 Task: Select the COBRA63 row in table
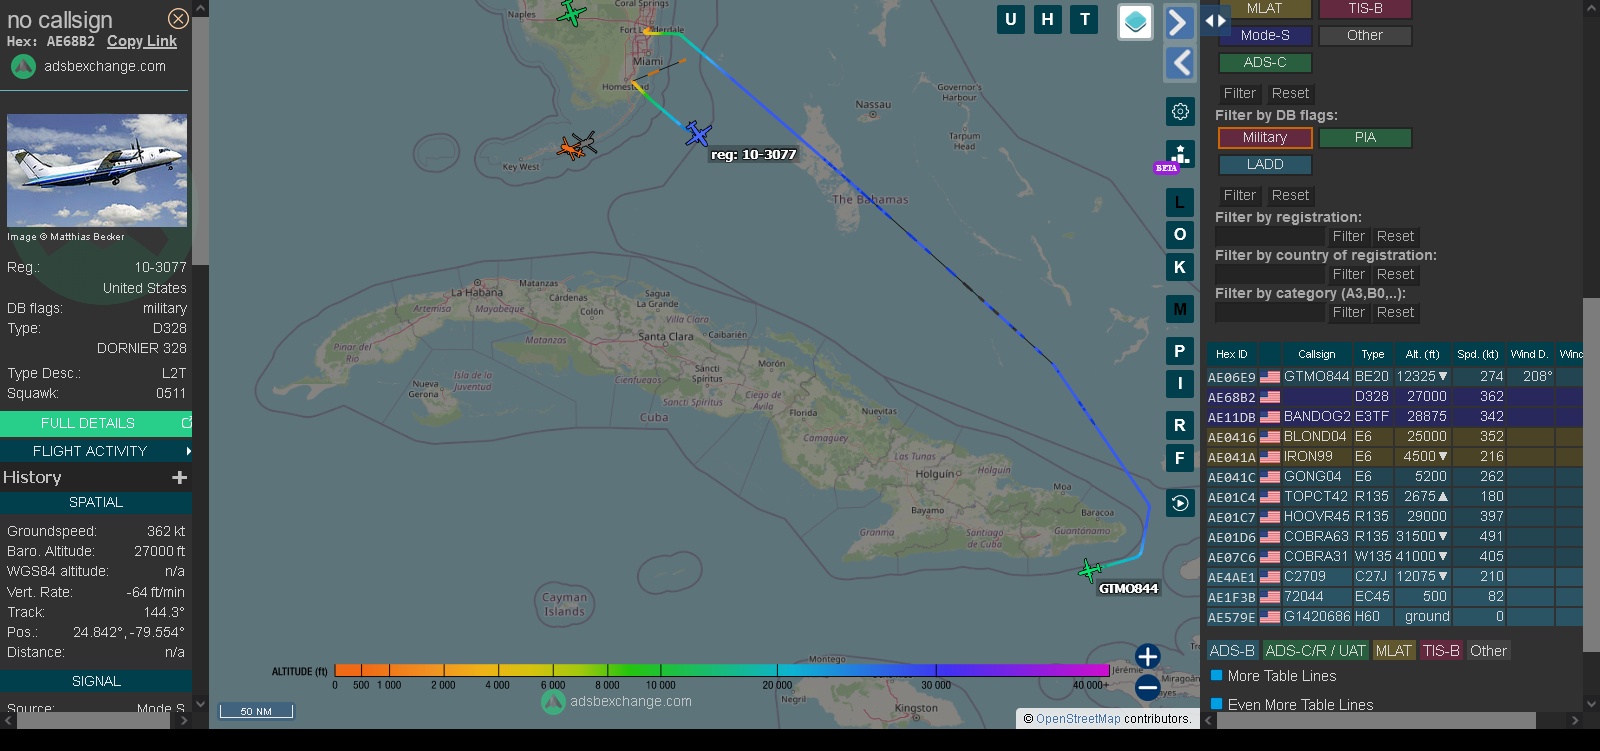(1395, 537)
